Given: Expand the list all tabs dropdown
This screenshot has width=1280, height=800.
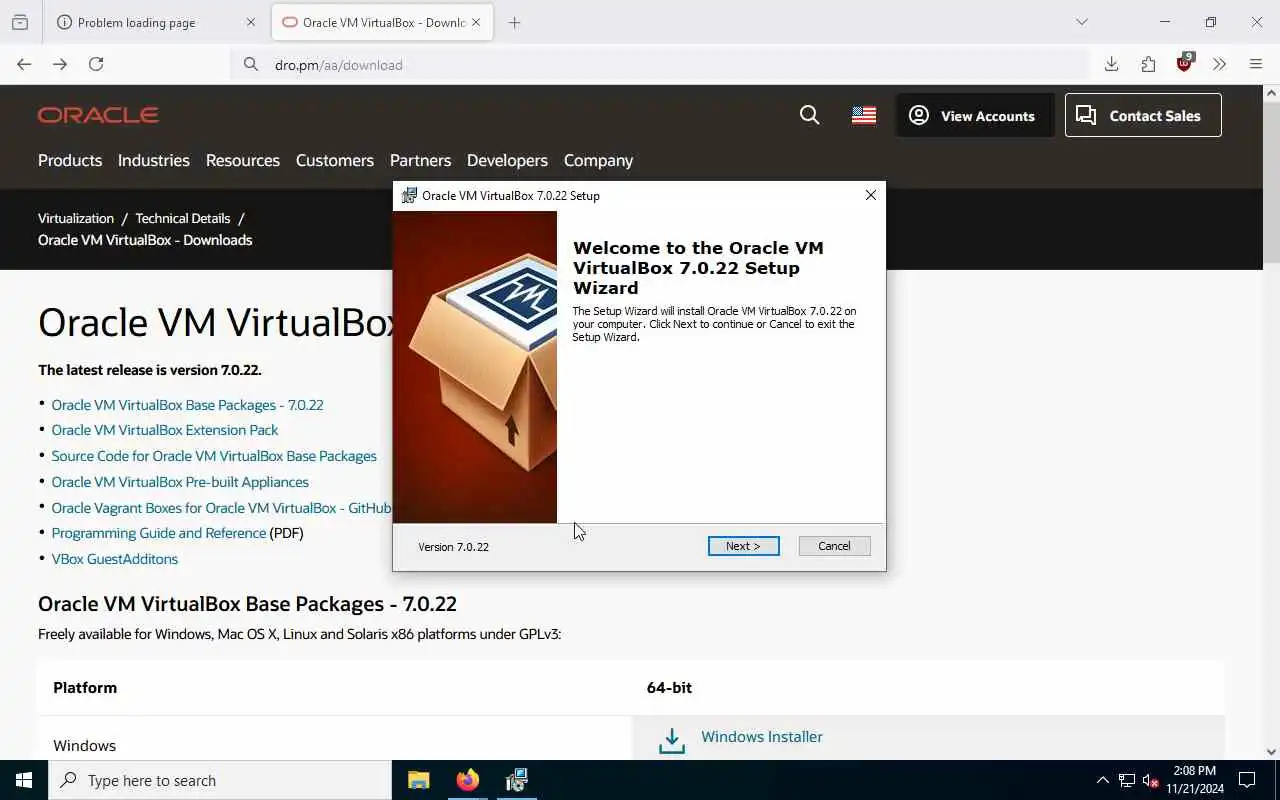Looking at the screenshot, I should coord(1081,22).
